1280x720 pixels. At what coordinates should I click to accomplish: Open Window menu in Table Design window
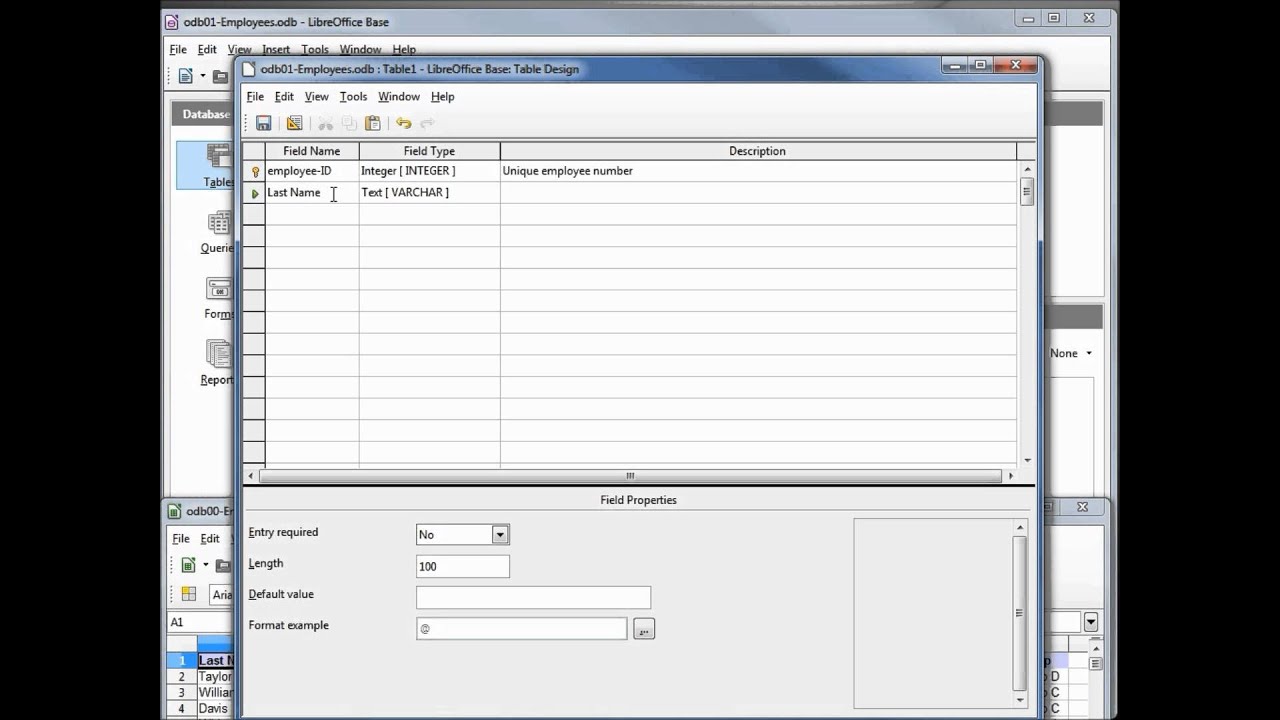(399, 97)
